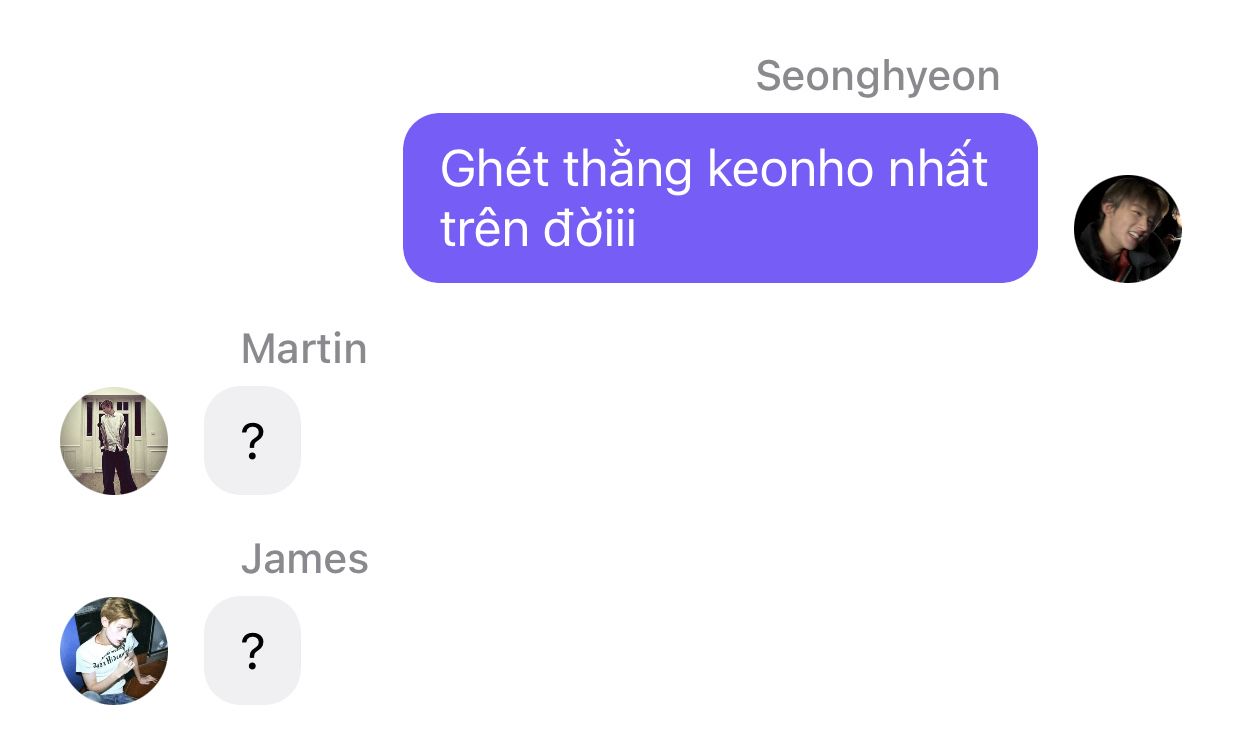Click the letter S in the Seonghyeon label
Viewport: 1242px width, 749px height.
tap(769, 77)
